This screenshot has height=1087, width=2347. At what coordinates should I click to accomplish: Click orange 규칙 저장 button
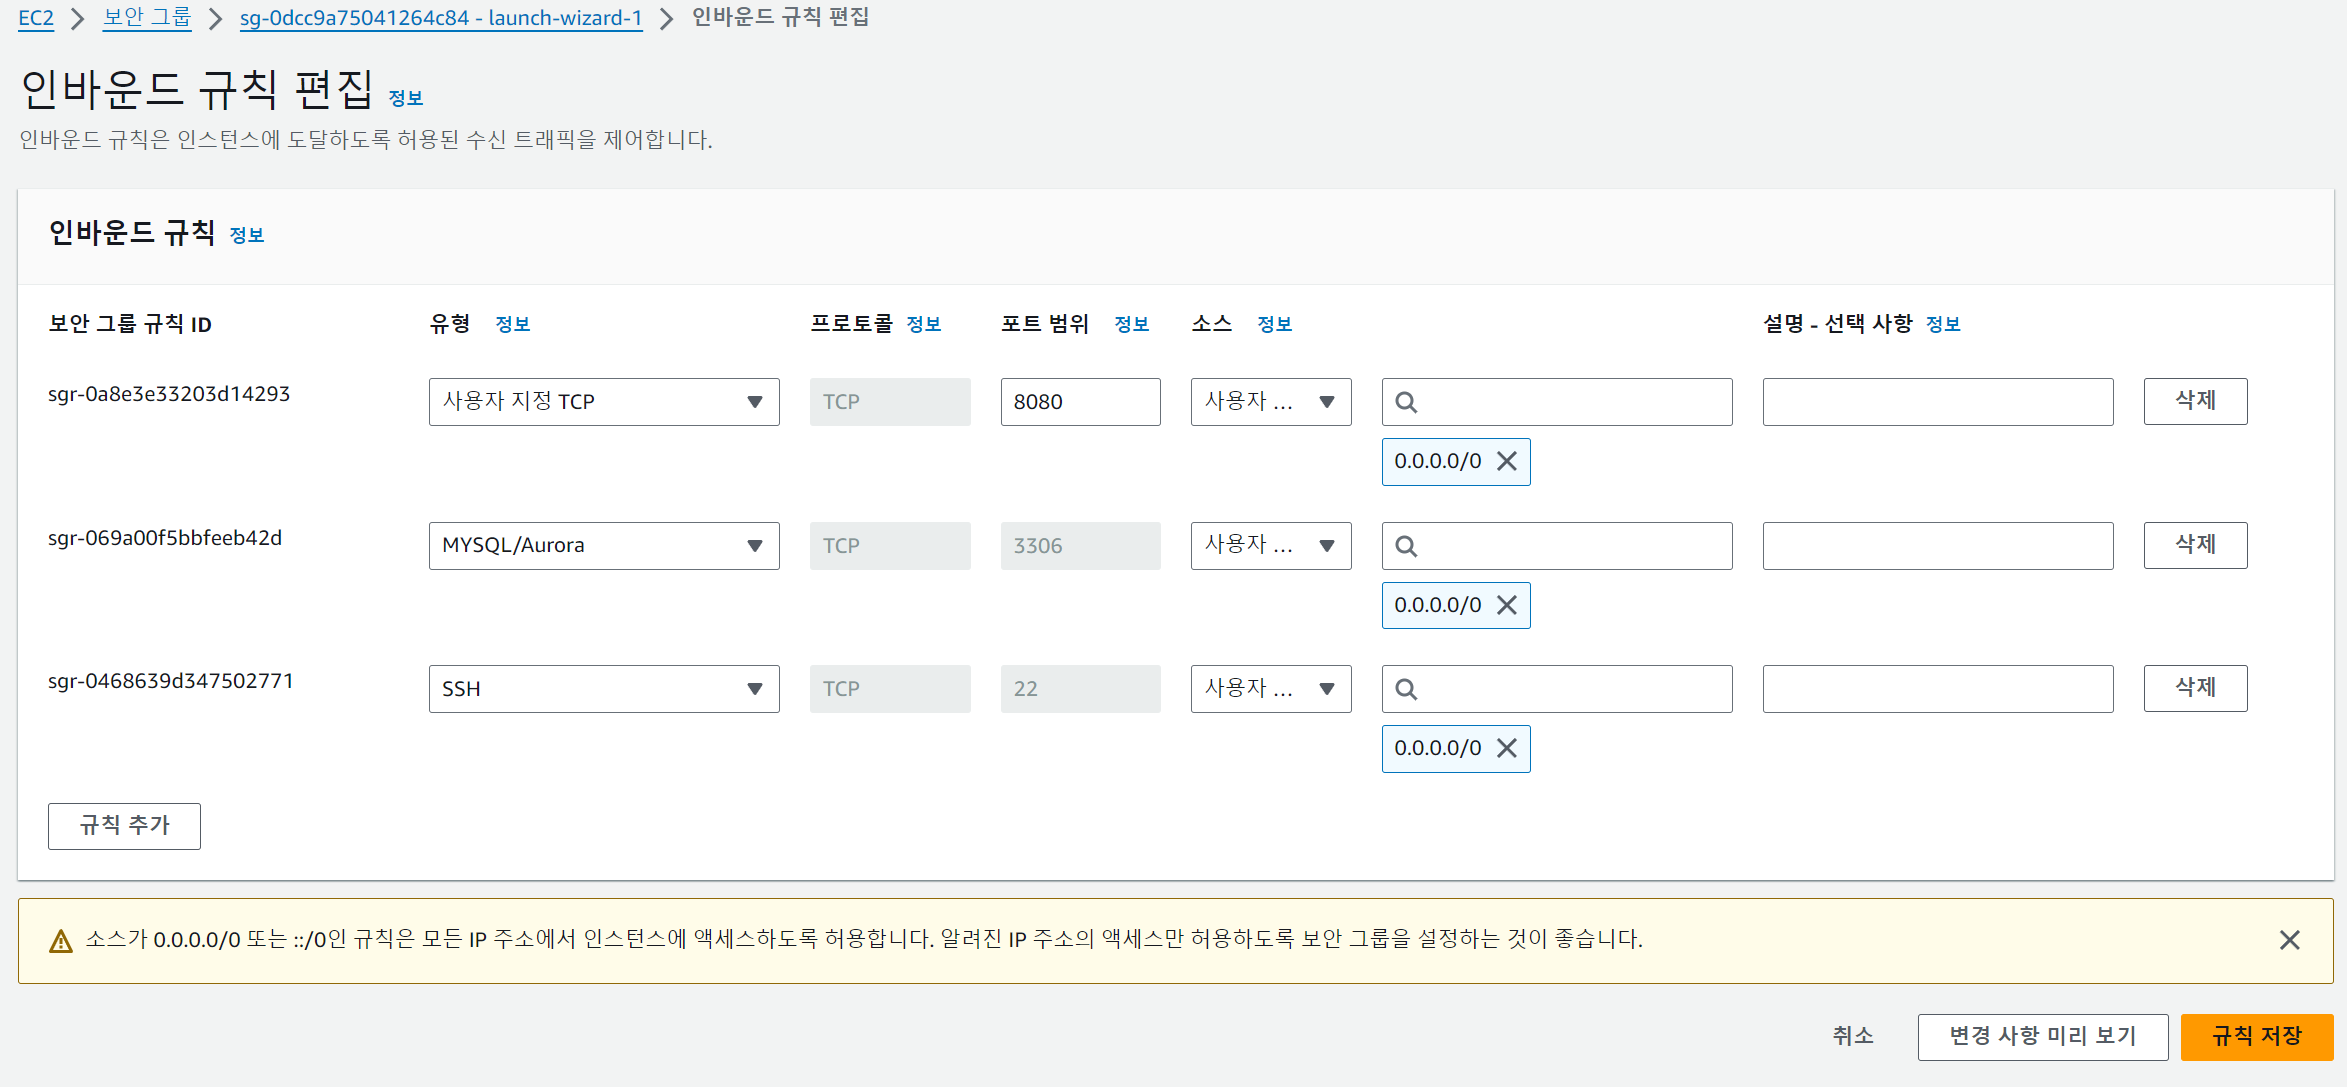(x=2256, y=1036)
